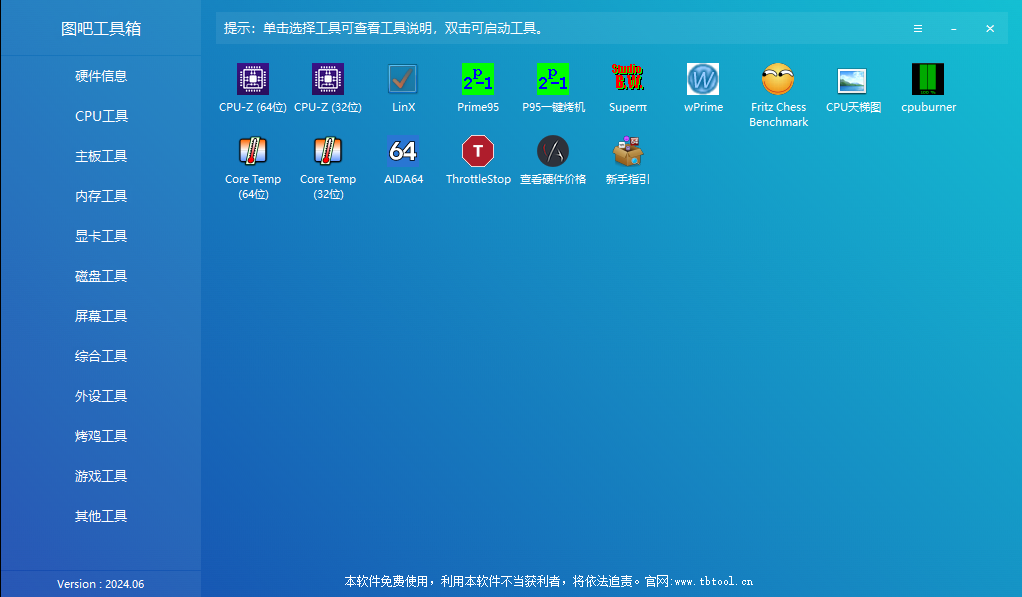This screenshot has width=1022, height=597.
Task: Open the 查看硬件价格 tool
Action: [552, 158]
